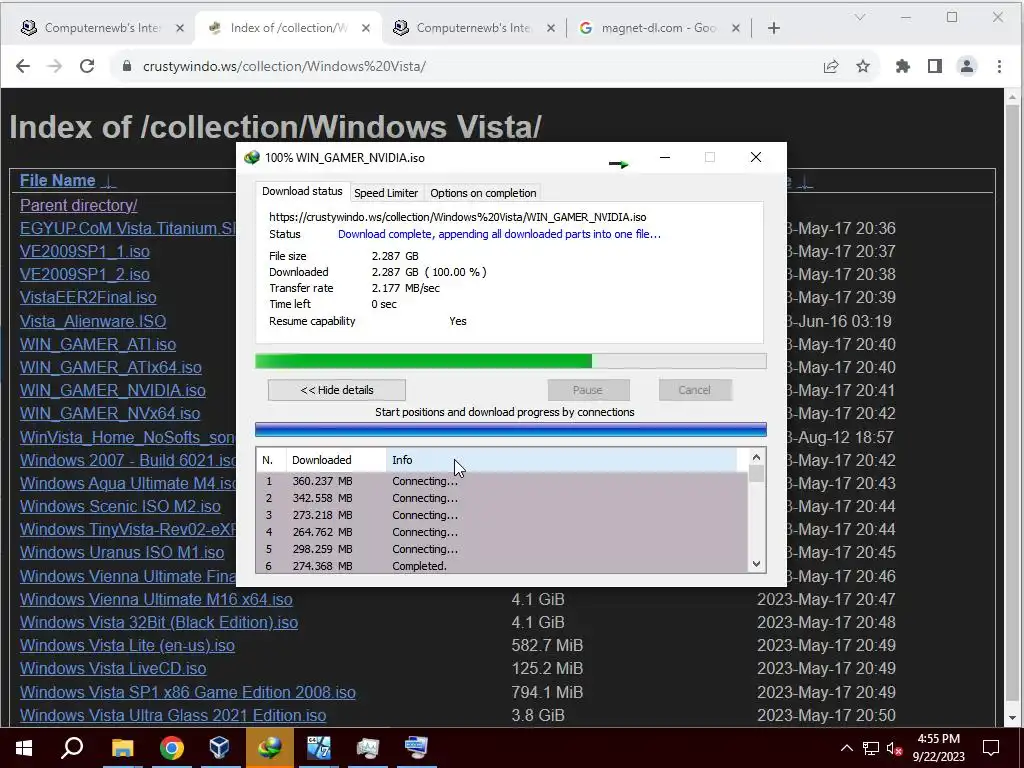Image resolution: width=1024 pixels, height=768 pixels.
Task: Bookmark this page with the star icon
Action: click(863, 66)
